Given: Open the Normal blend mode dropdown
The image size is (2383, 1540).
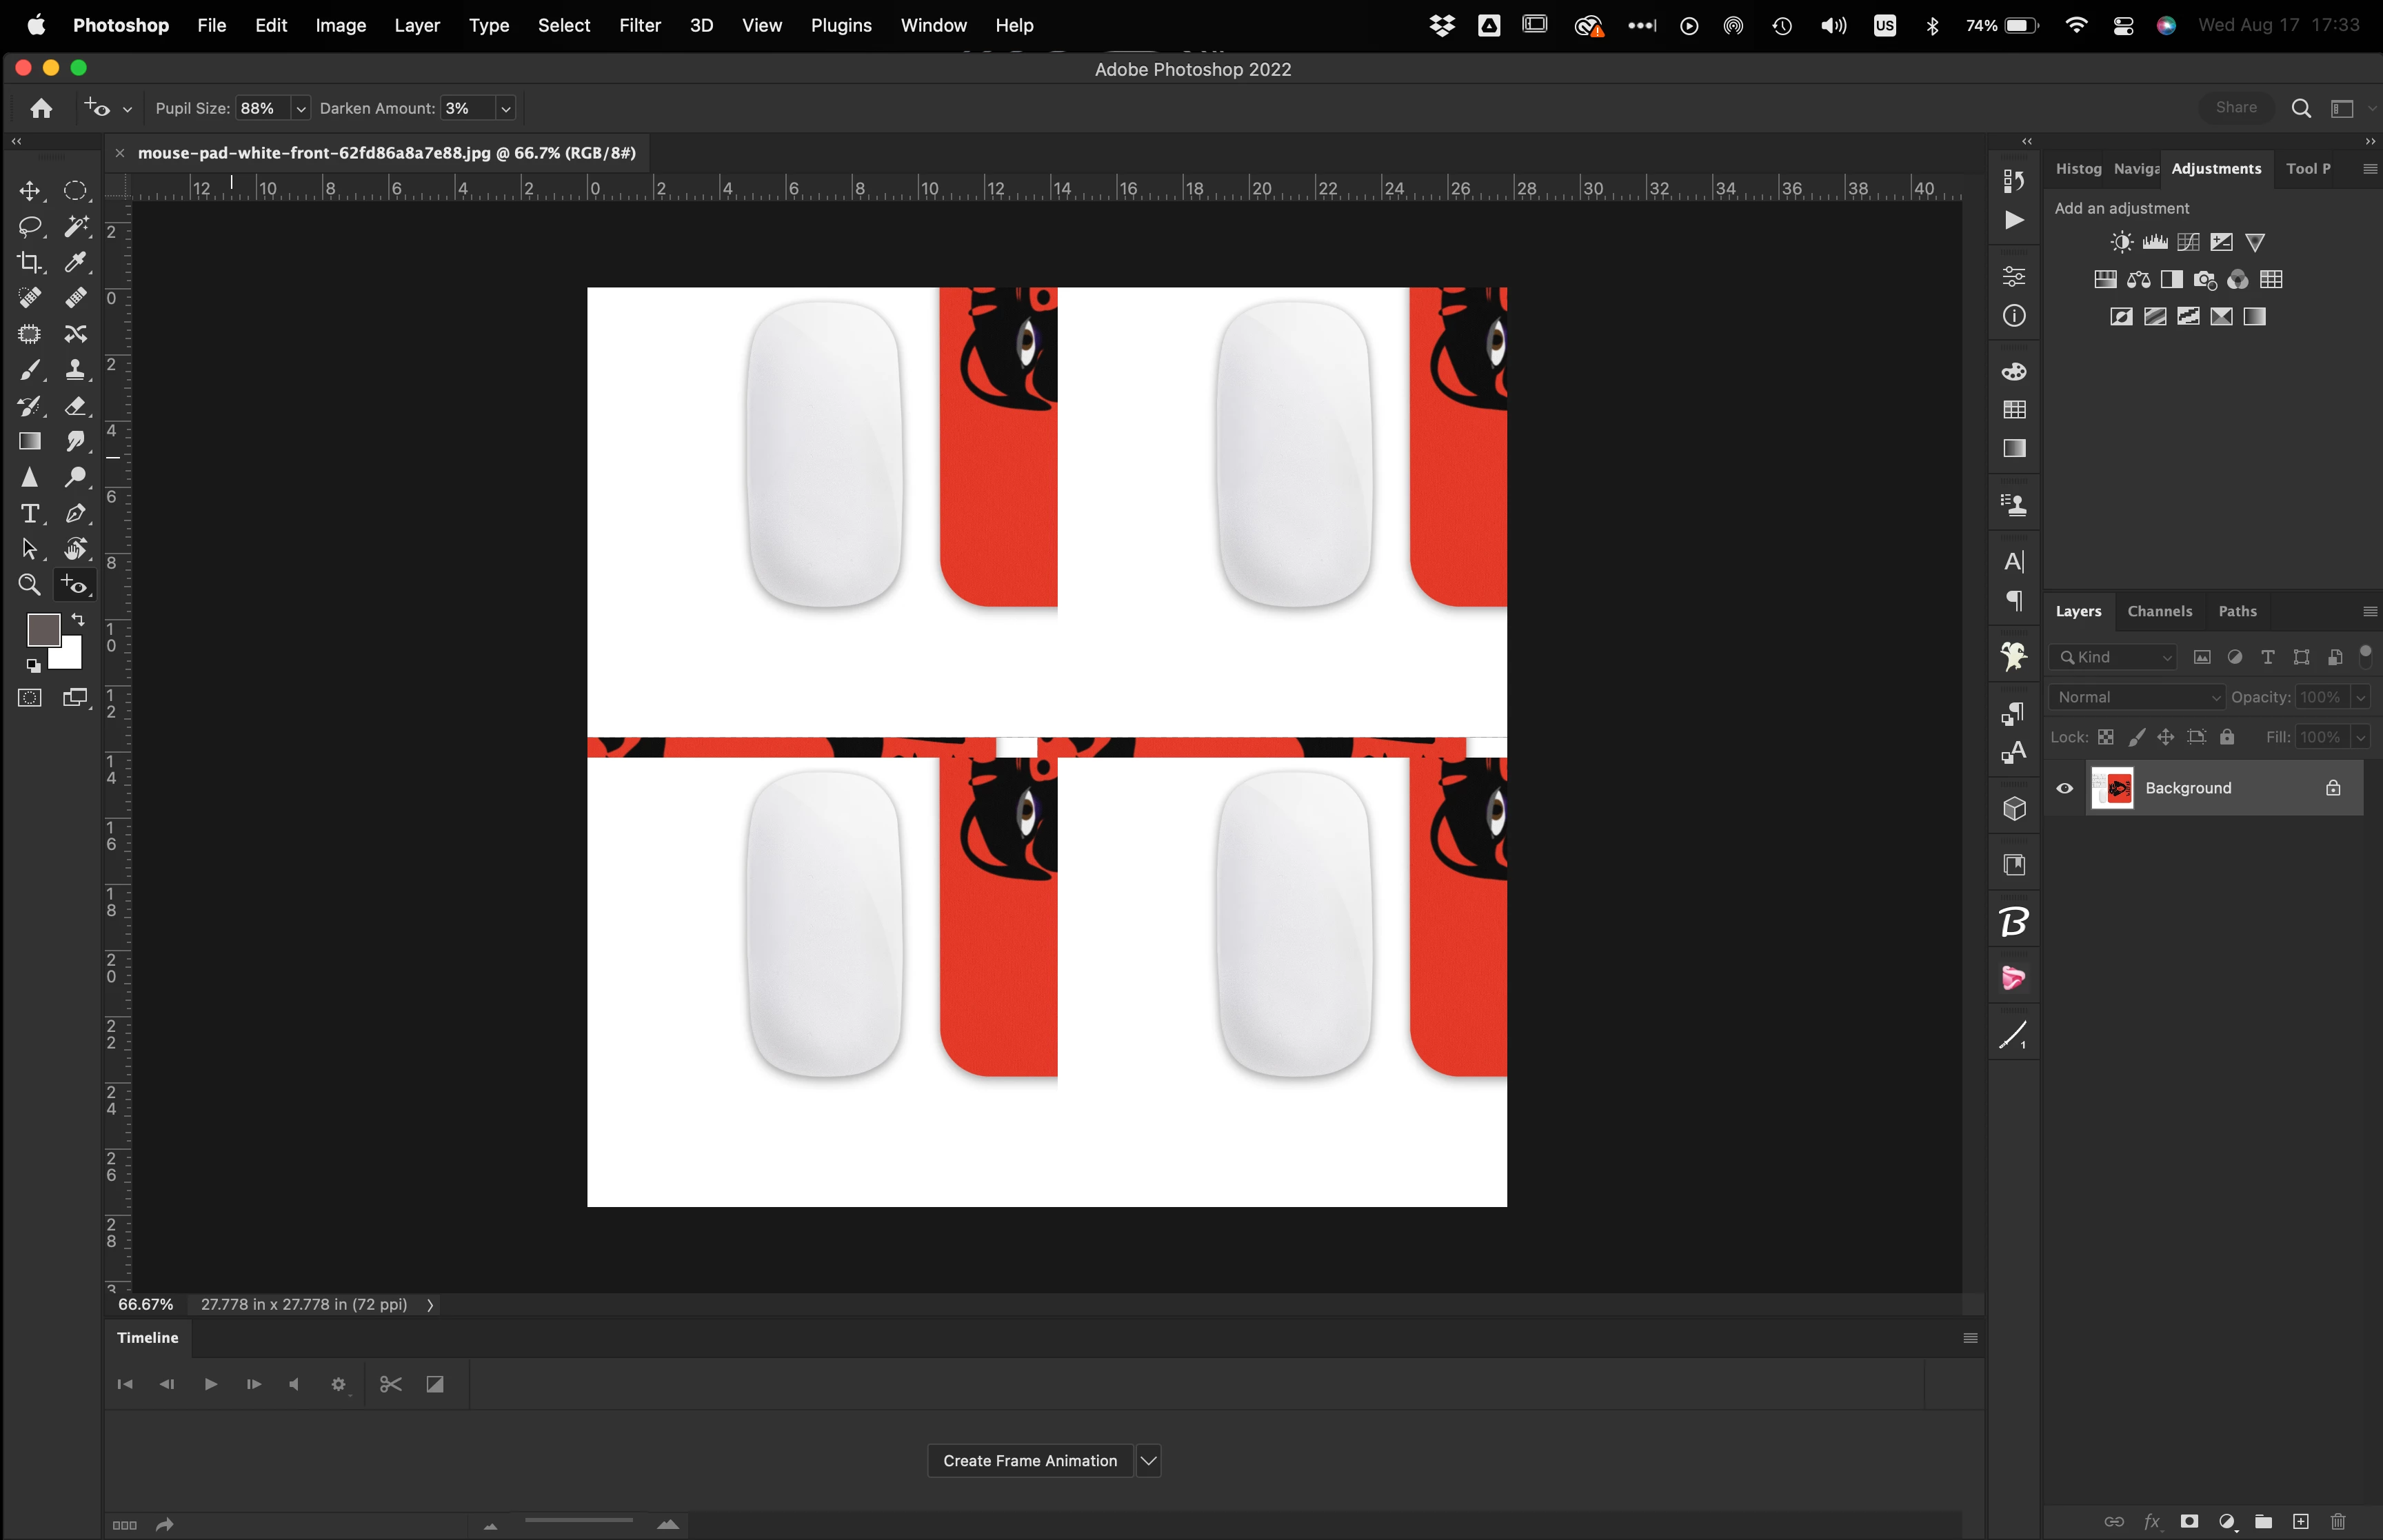Looking at the screenshot, I should click(x=2136, y=697).
